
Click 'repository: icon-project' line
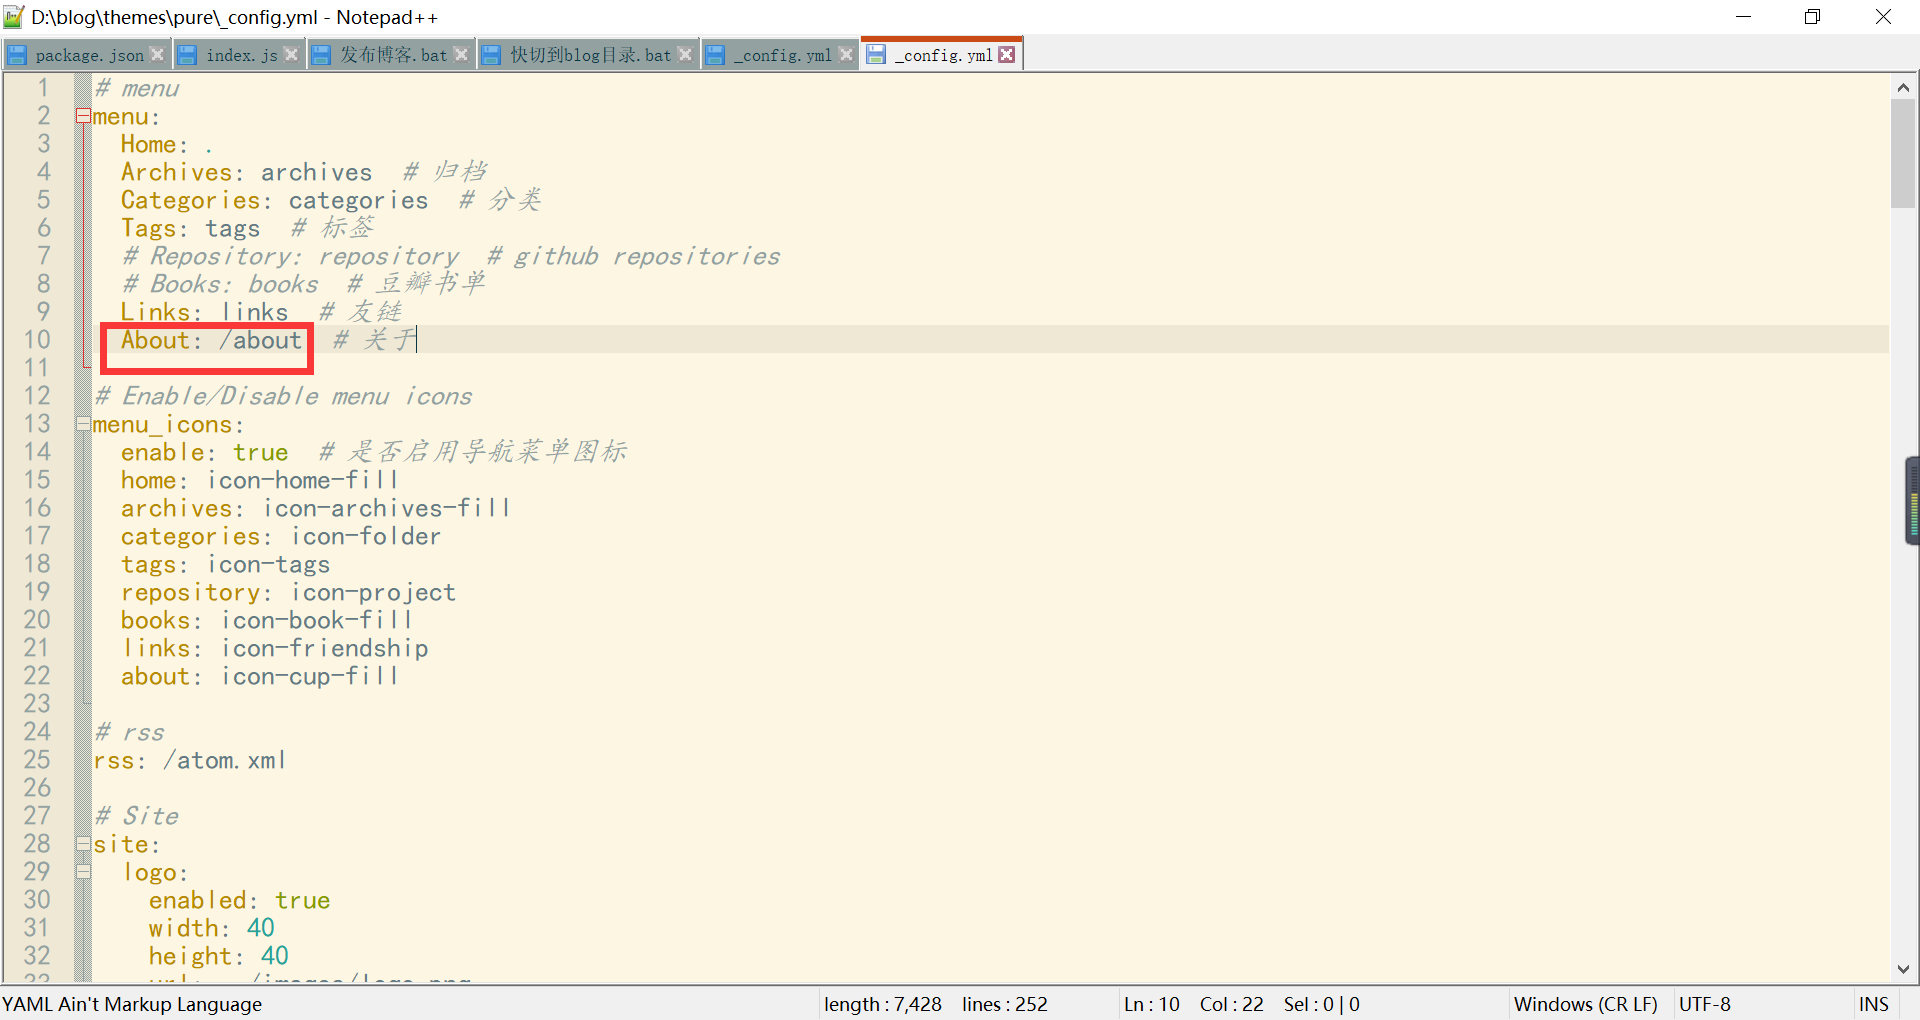tap(288, 592)
